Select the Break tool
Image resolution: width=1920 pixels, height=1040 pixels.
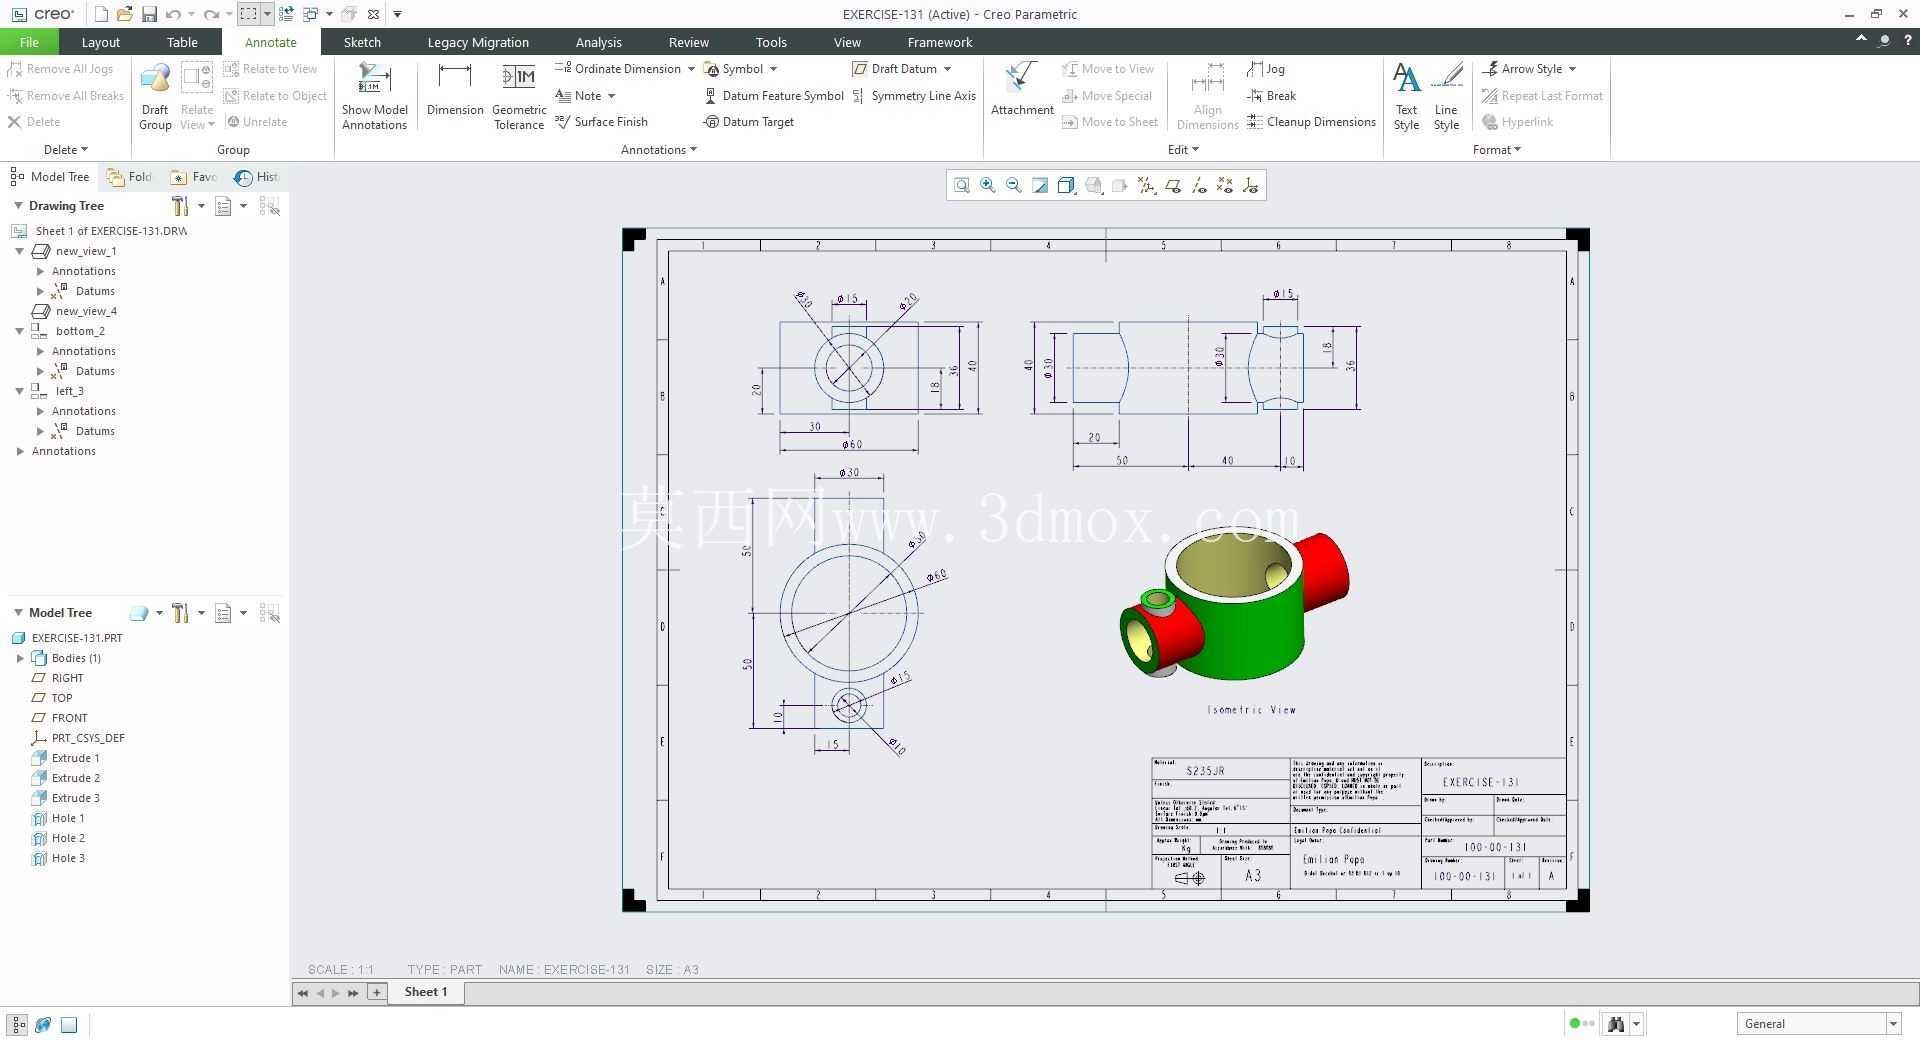(x=1272, y=96)
